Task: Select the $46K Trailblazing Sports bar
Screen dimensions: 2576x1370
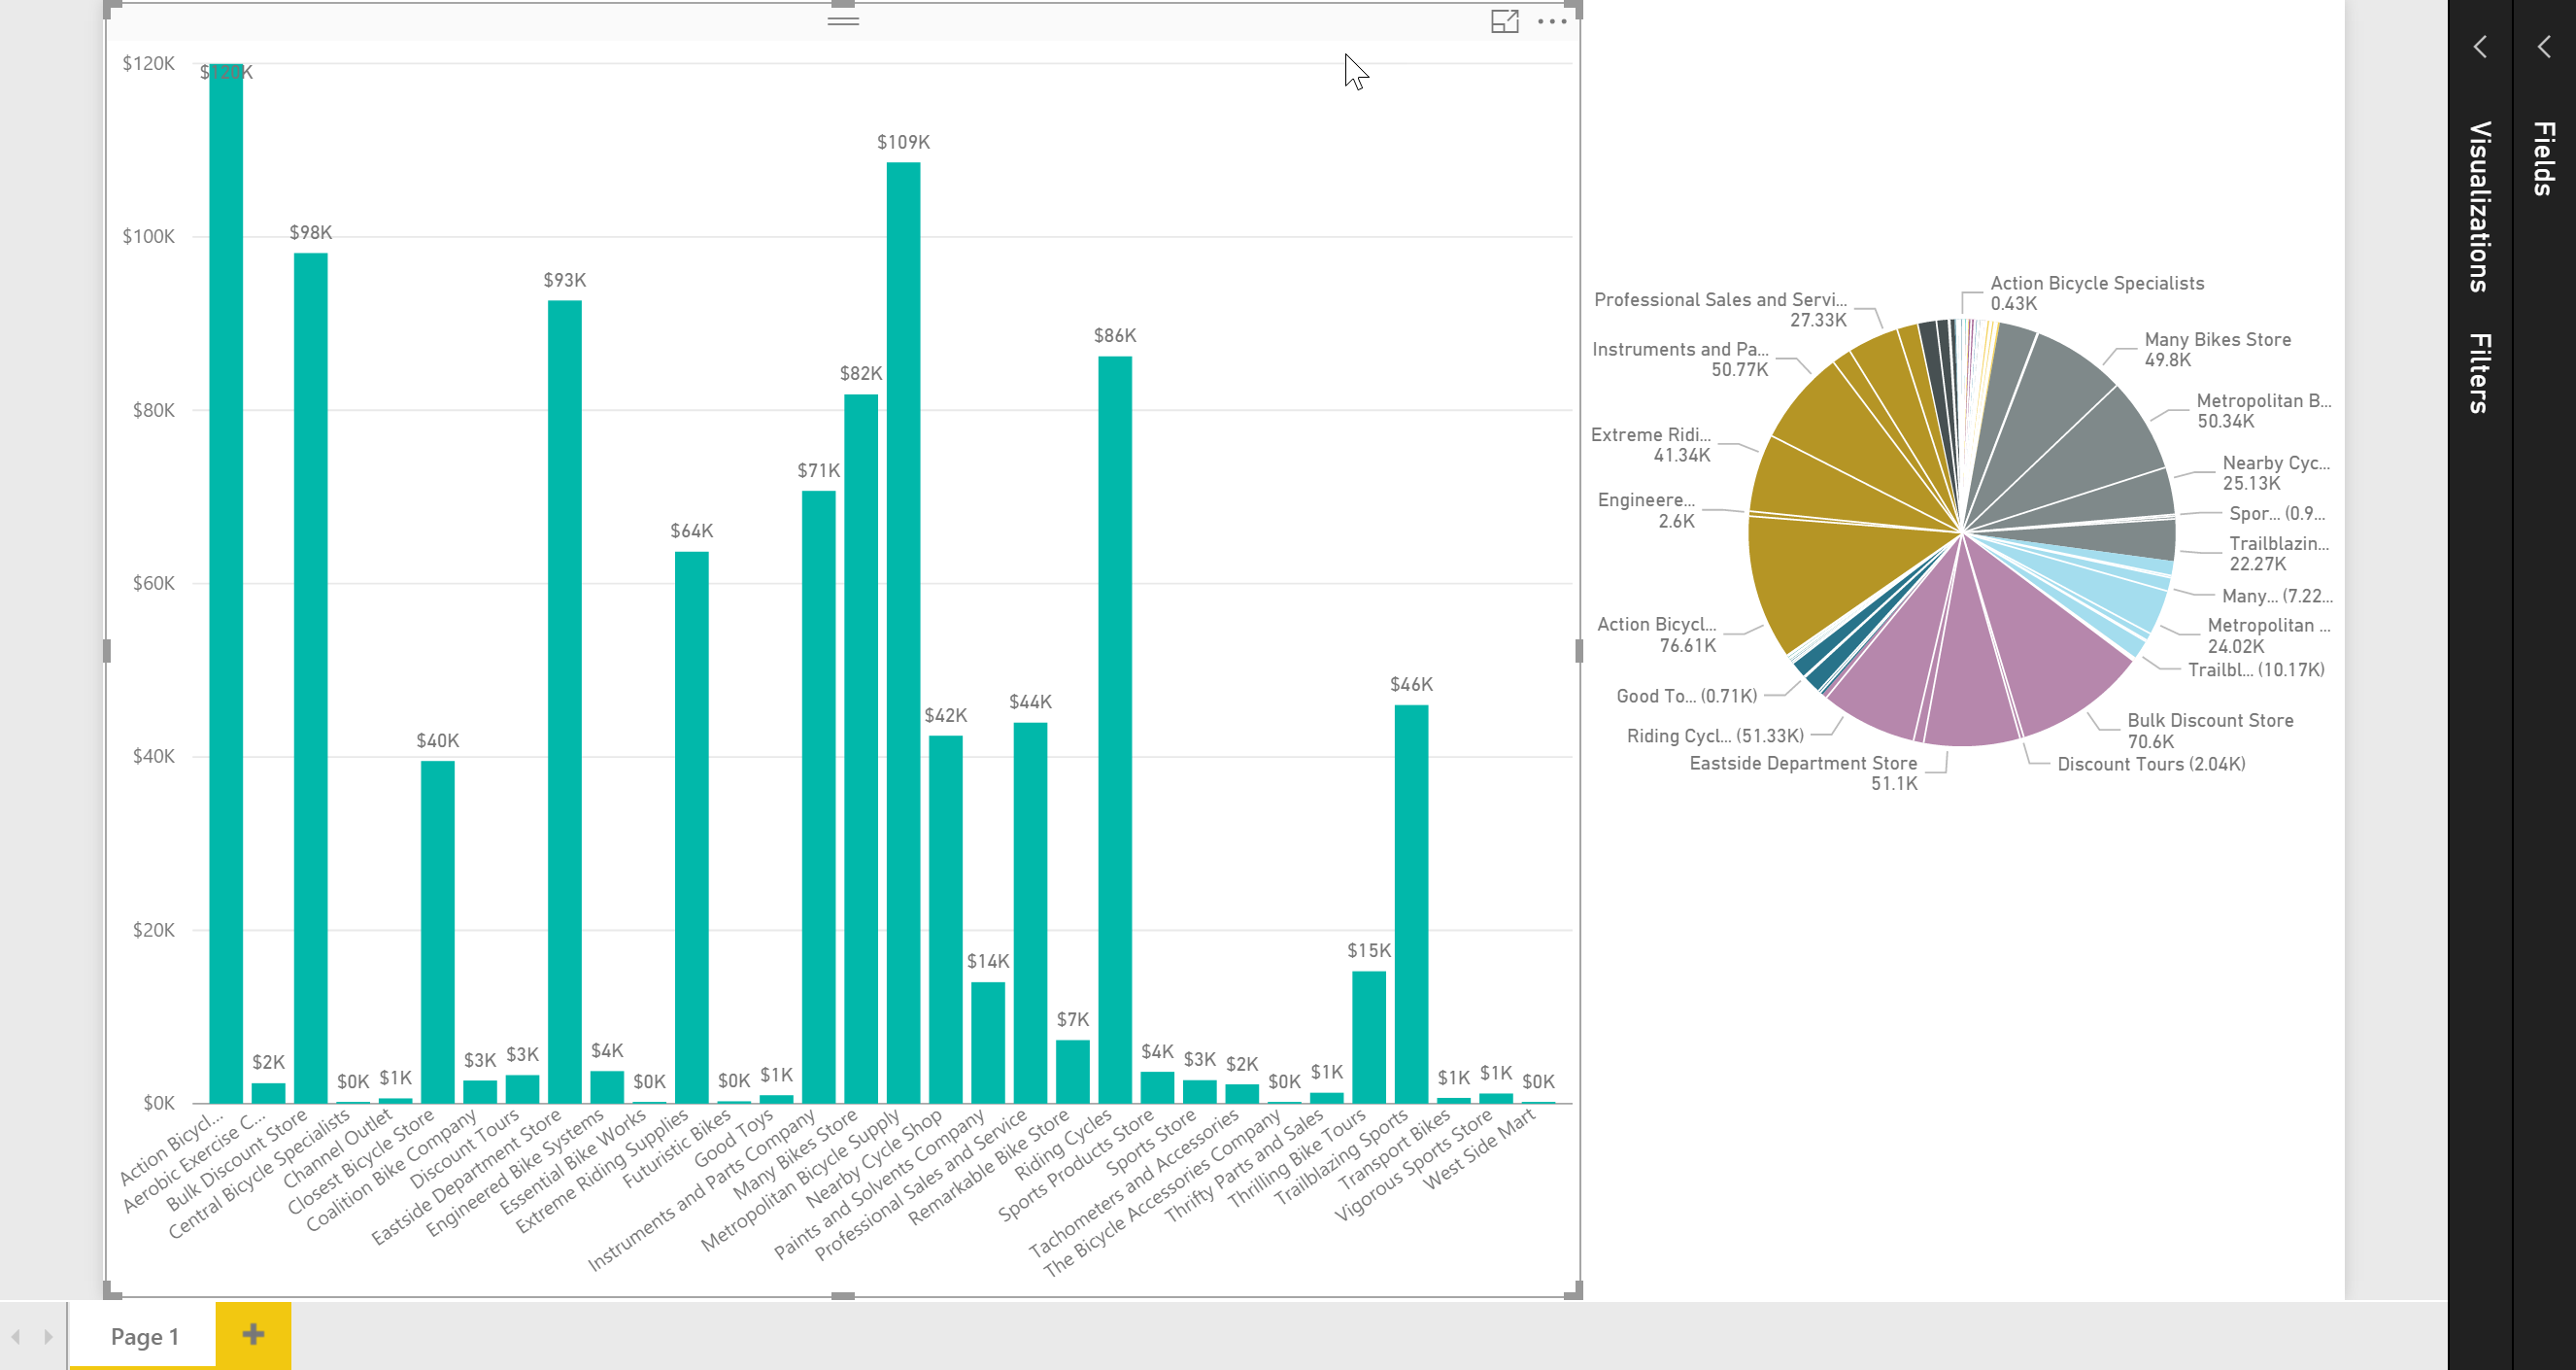Action: tap(1411, 904)
